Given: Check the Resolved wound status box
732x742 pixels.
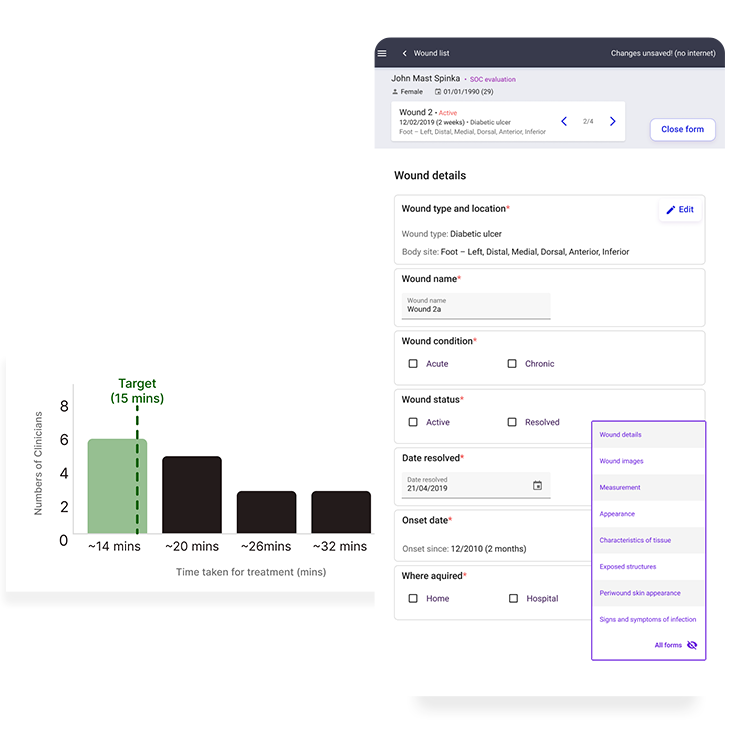Looking at the screenshot, I should point(512,422).
